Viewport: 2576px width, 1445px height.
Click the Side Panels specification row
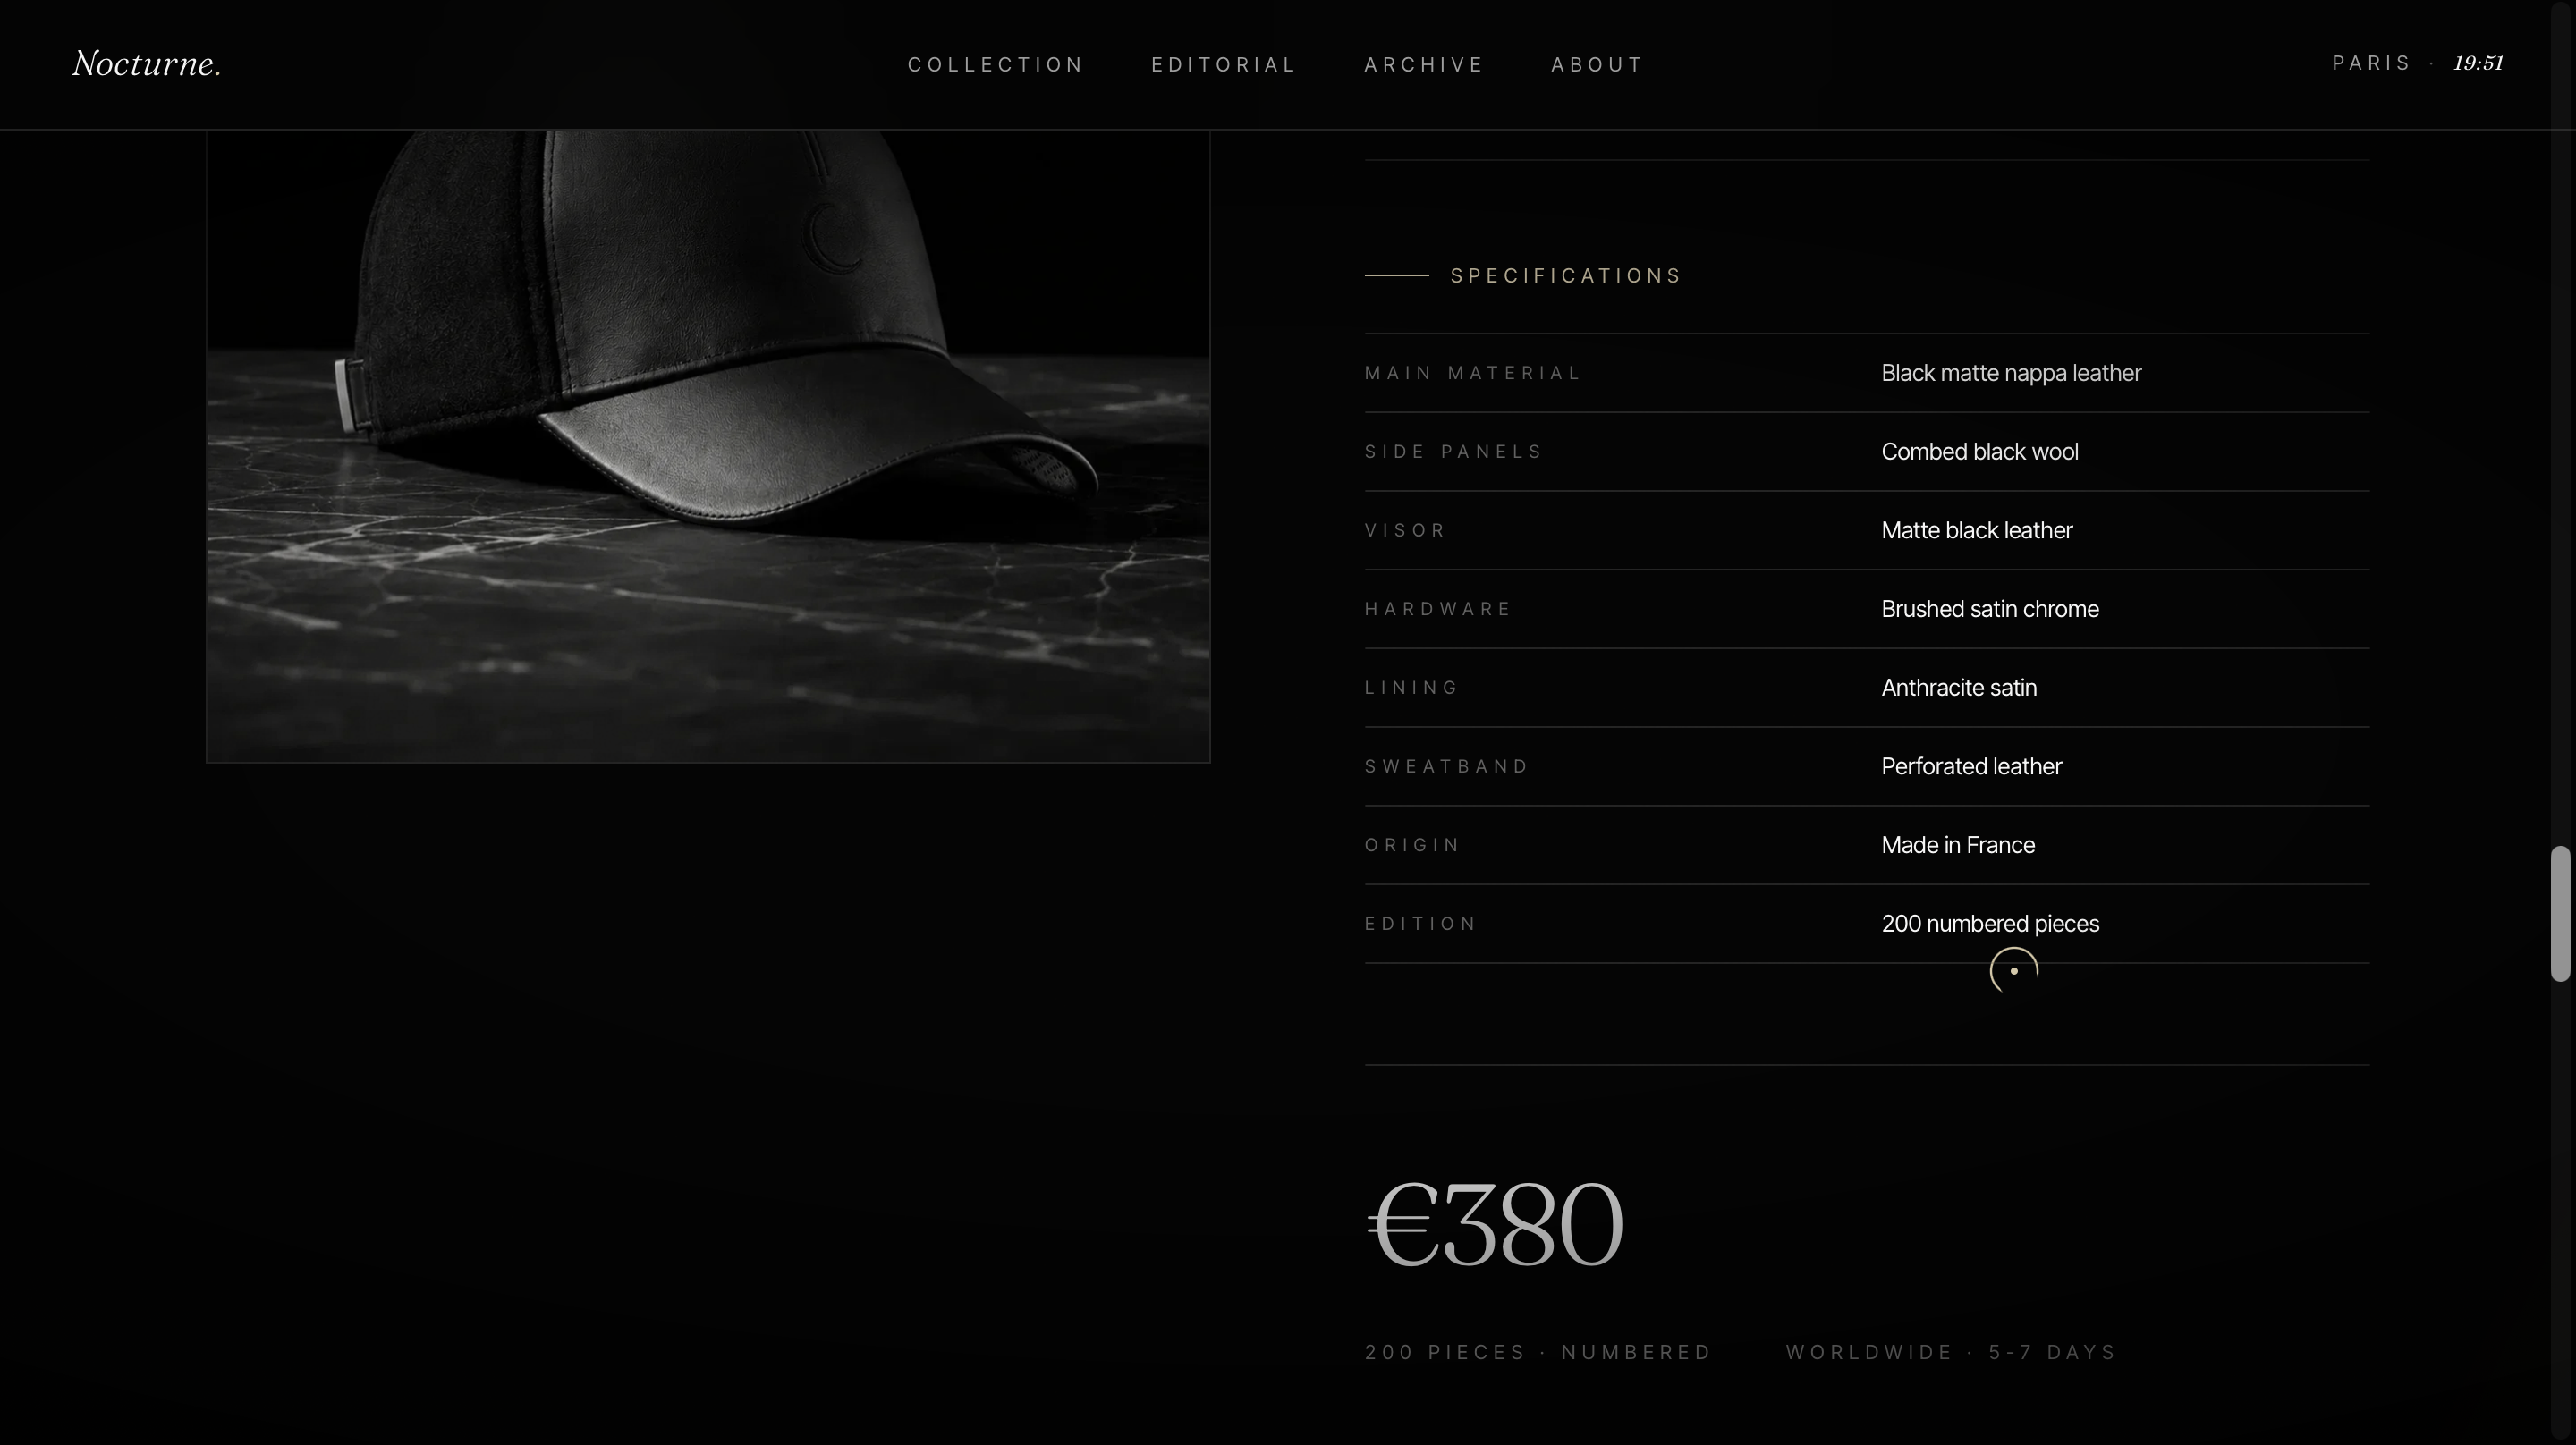tap(1867, 452)
